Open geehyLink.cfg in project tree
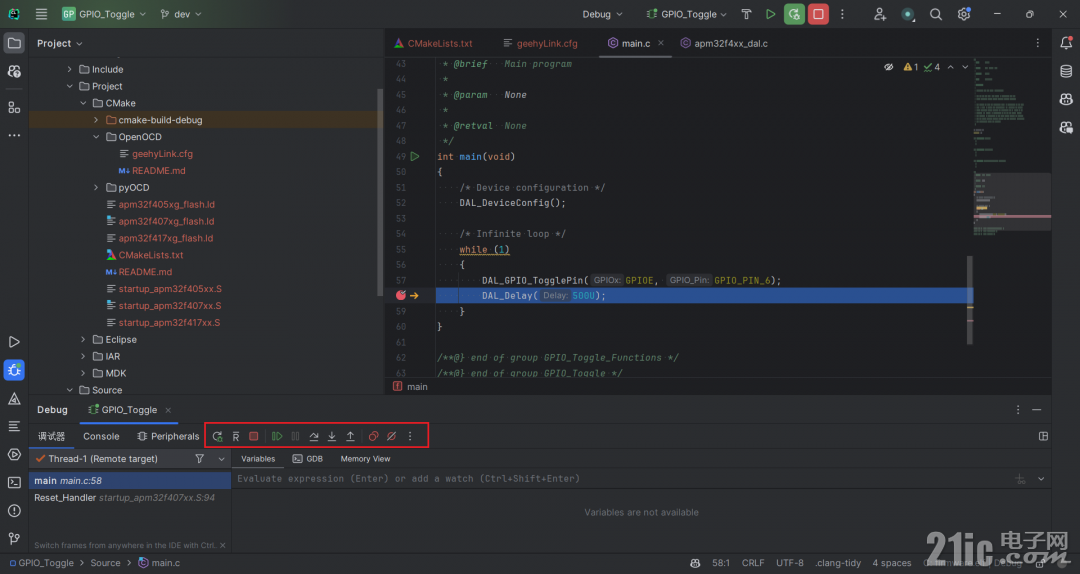The image size is (1080, 574). coord(162,154)
